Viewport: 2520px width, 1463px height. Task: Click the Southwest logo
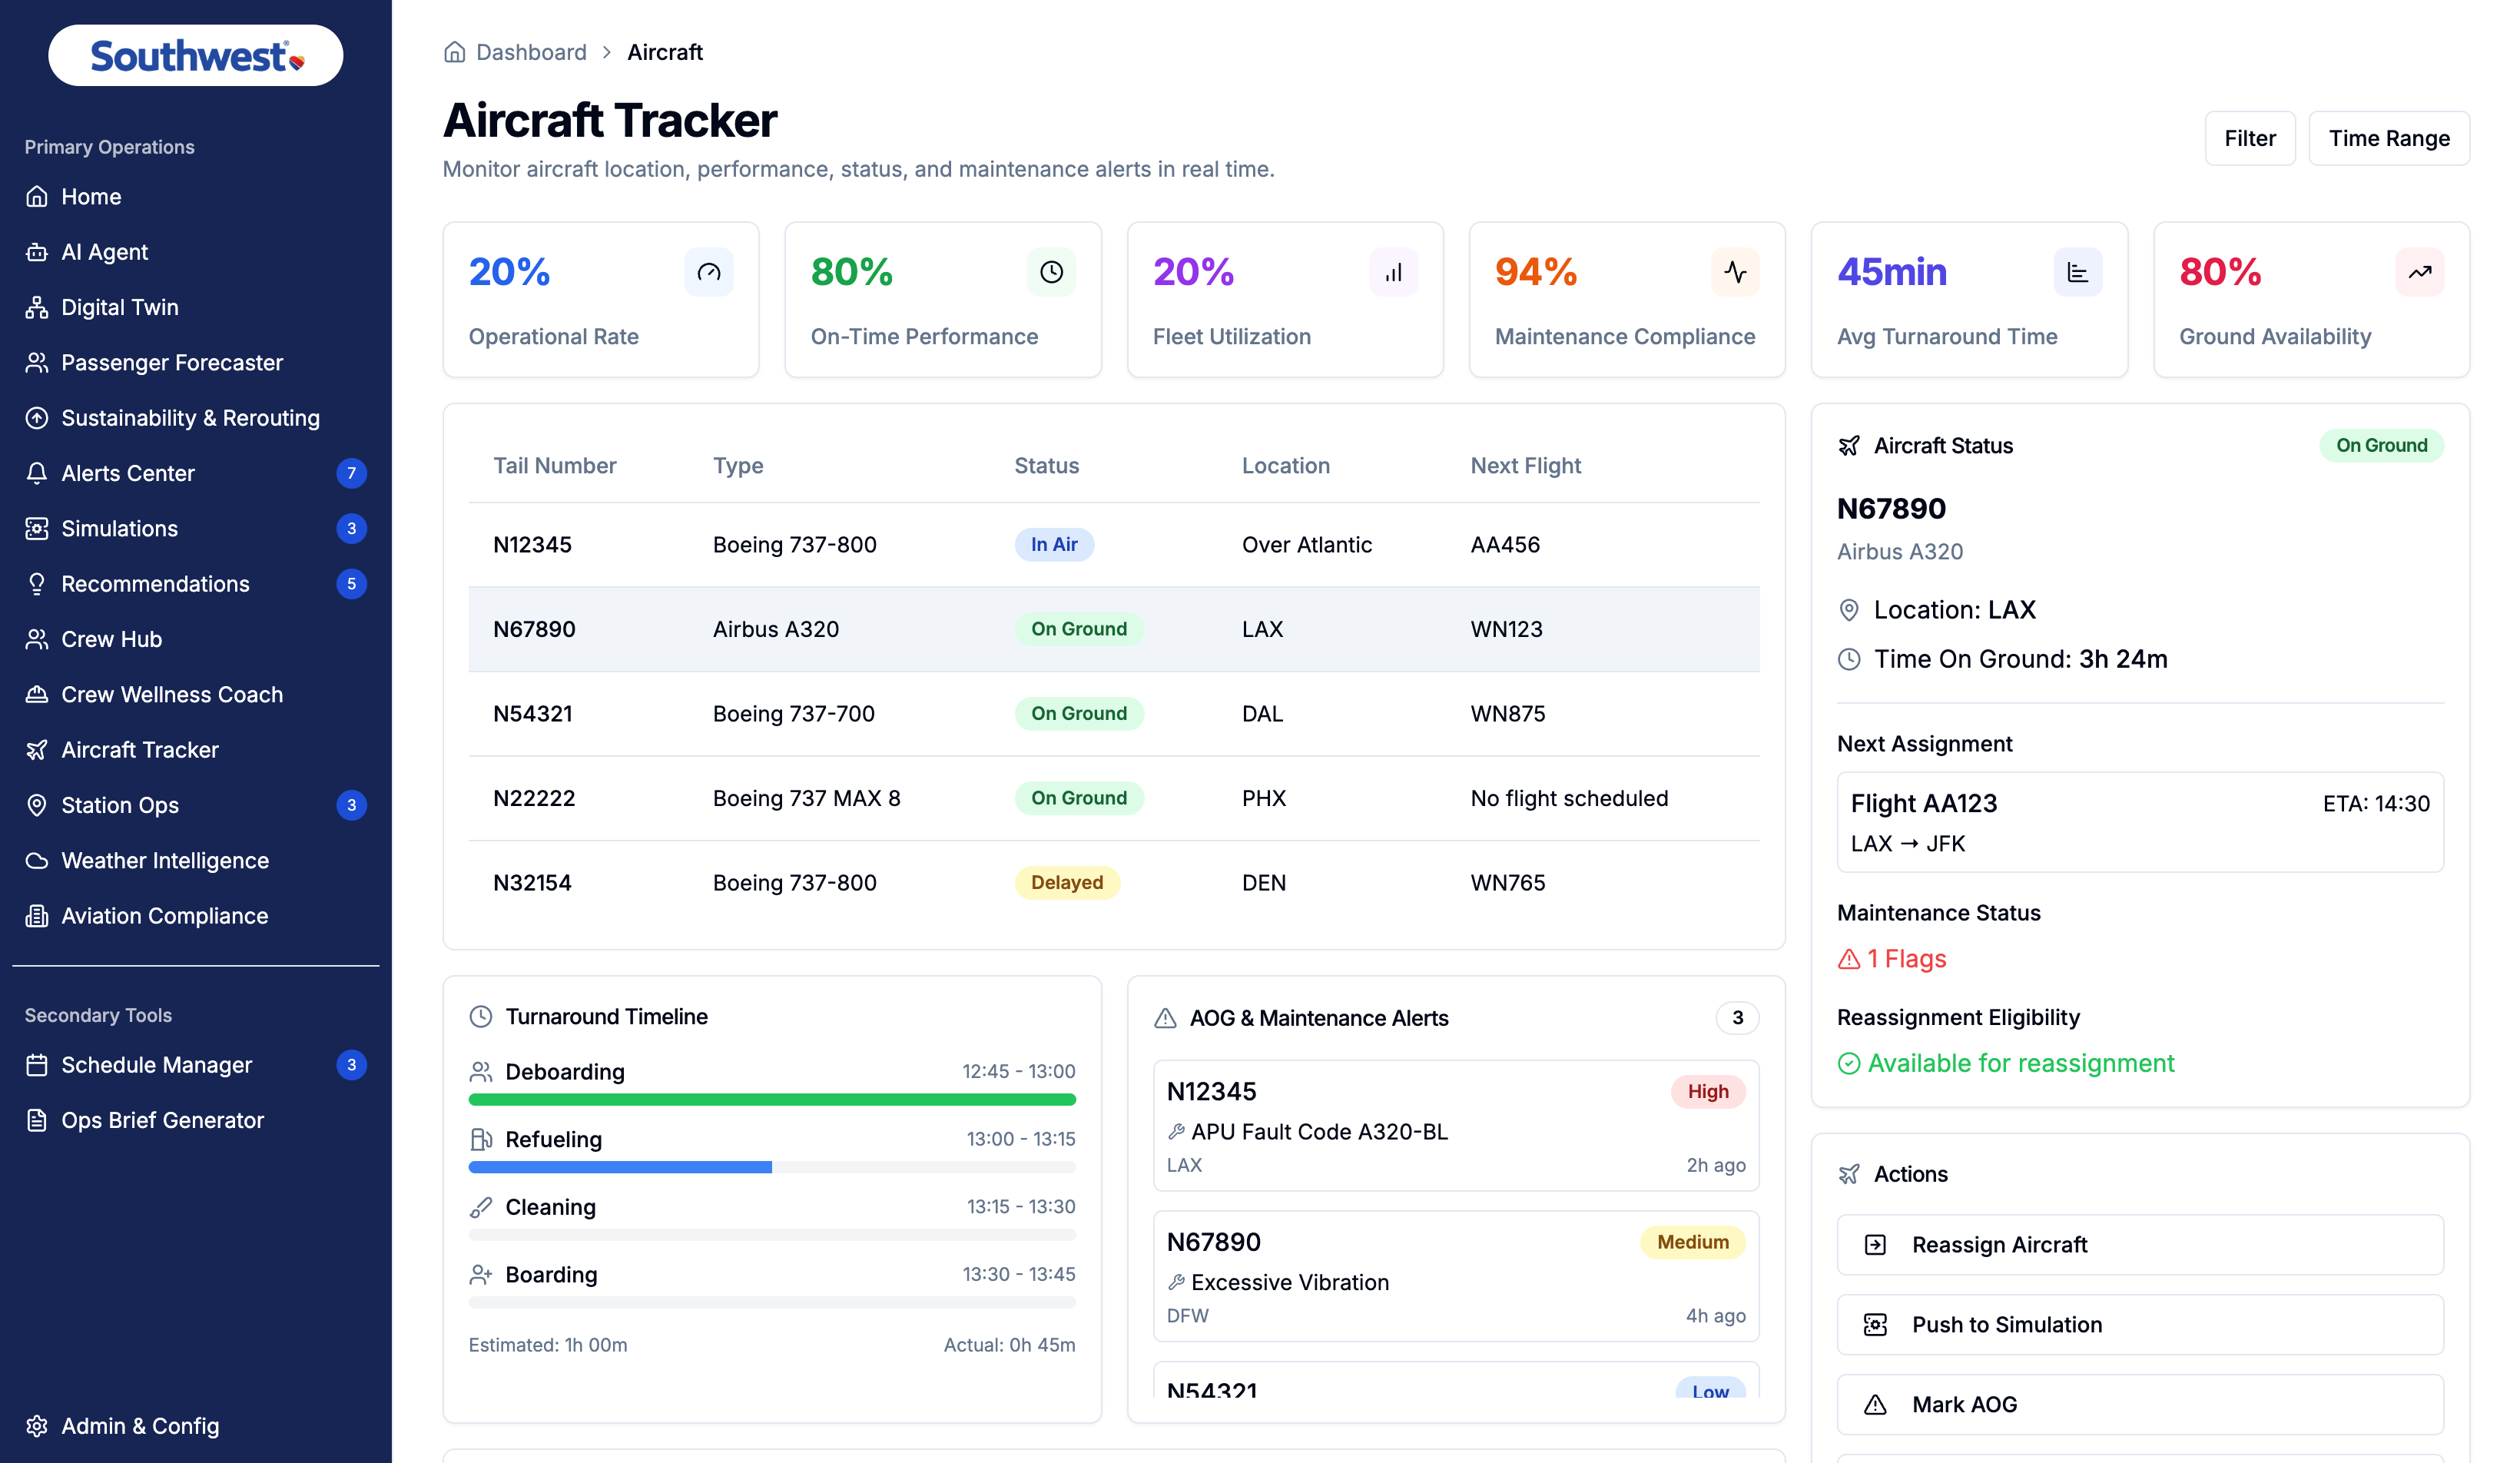(196, 56)
